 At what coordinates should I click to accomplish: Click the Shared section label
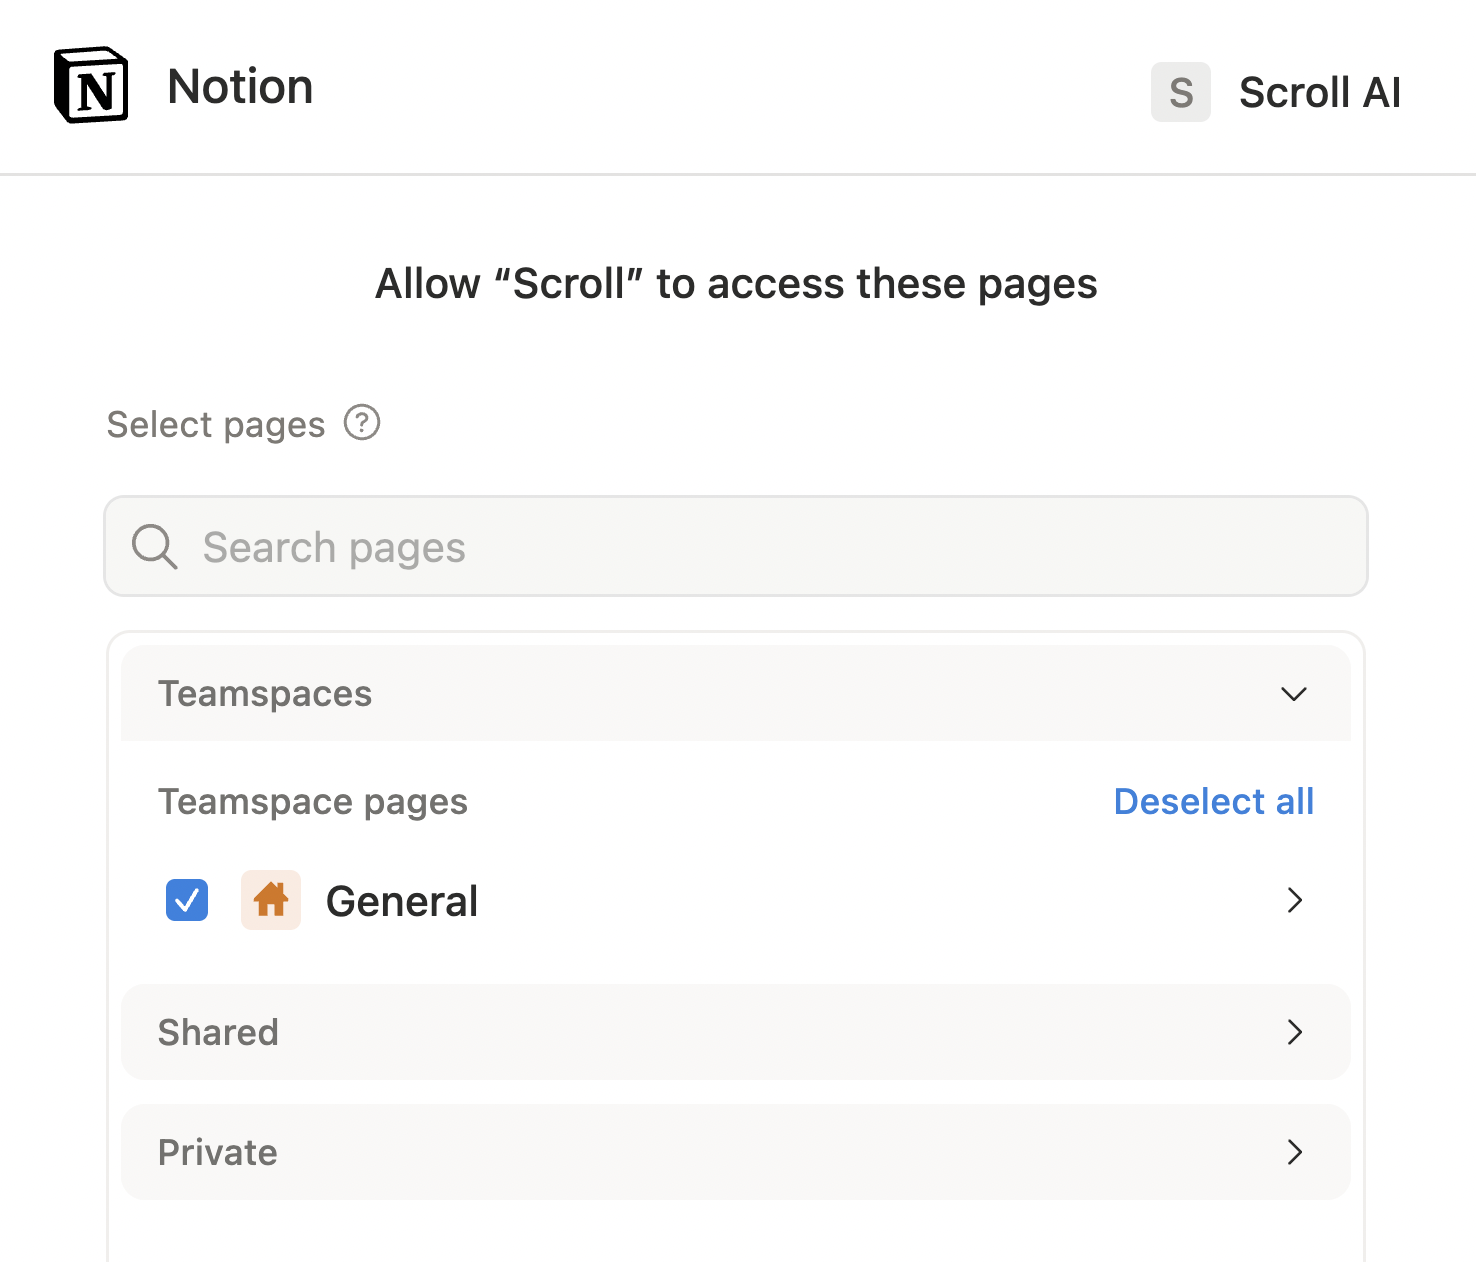coord(218,1032)
